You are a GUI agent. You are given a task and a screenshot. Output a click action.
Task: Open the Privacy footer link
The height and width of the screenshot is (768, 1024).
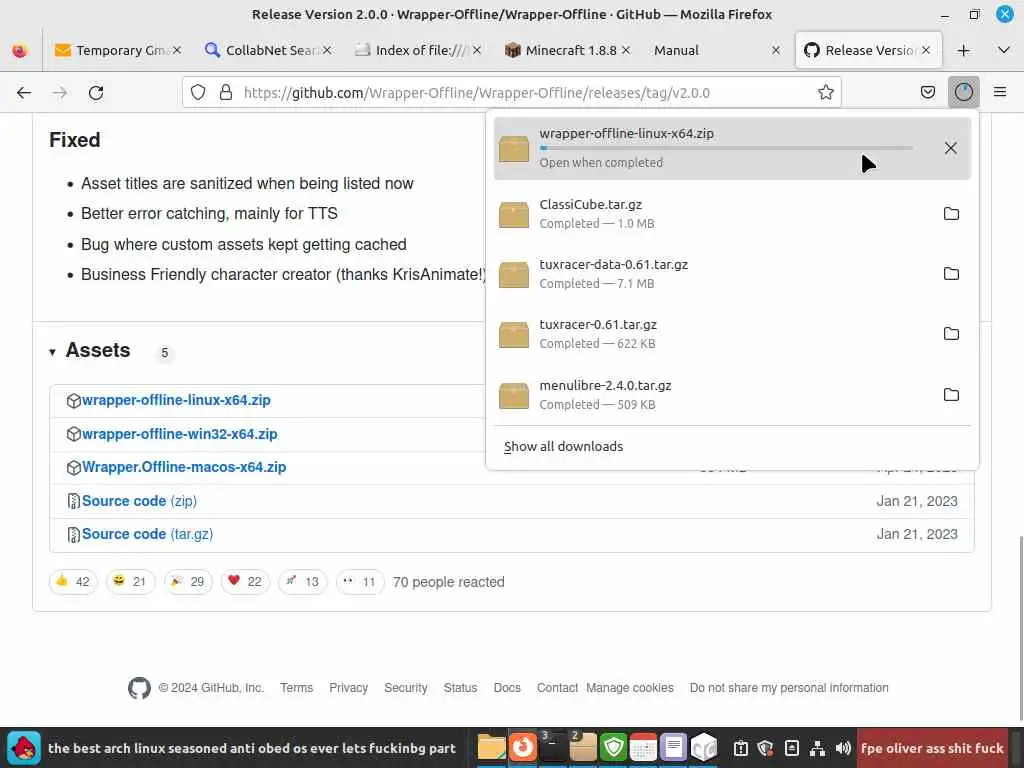point(348,688)
